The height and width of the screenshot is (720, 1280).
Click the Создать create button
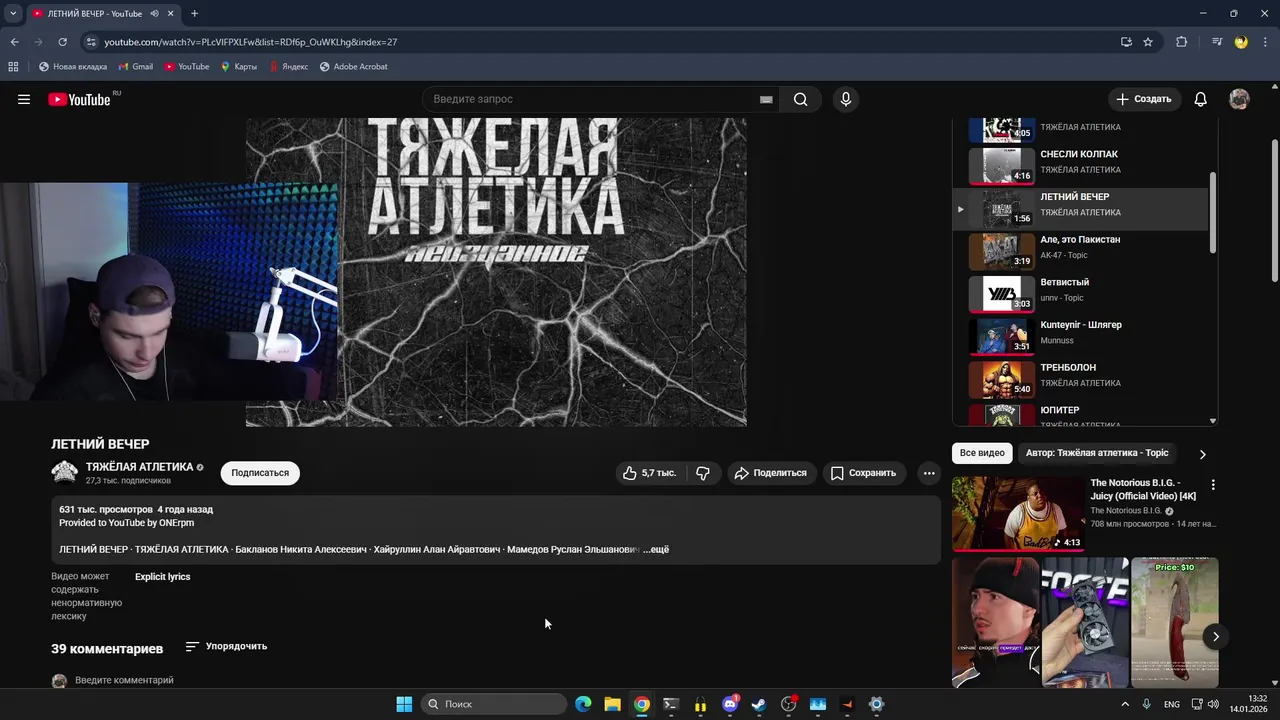point(1144,99)
